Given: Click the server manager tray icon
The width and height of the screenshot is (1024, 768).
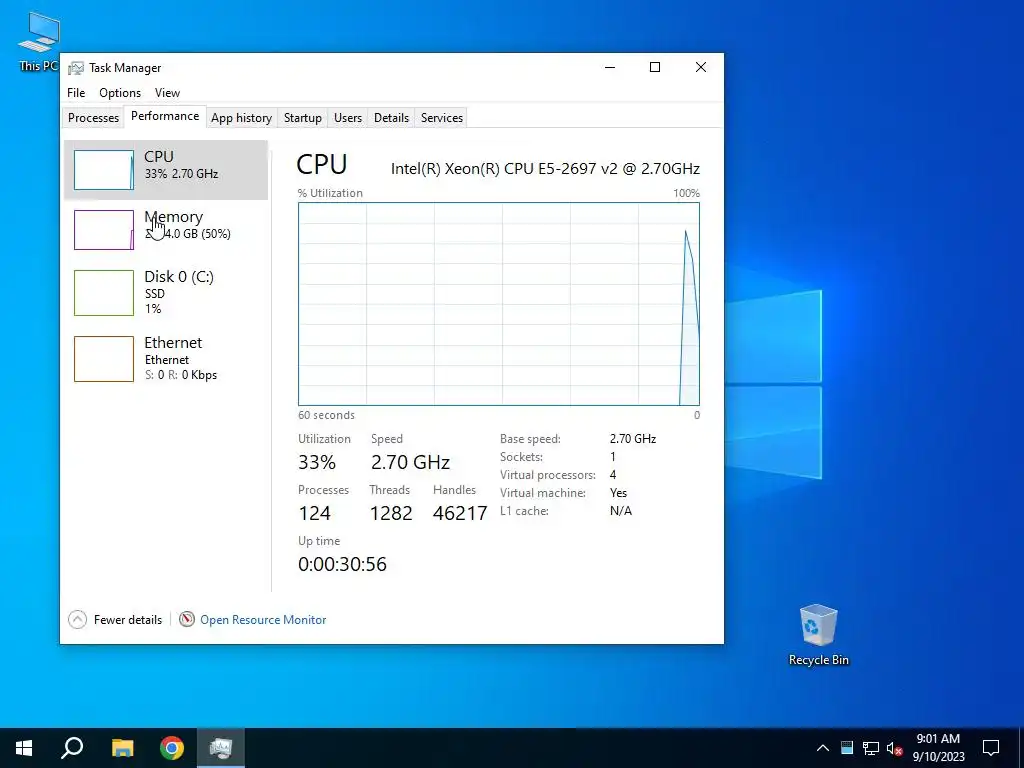Looking at the screenshot, I should pos(847,748).
